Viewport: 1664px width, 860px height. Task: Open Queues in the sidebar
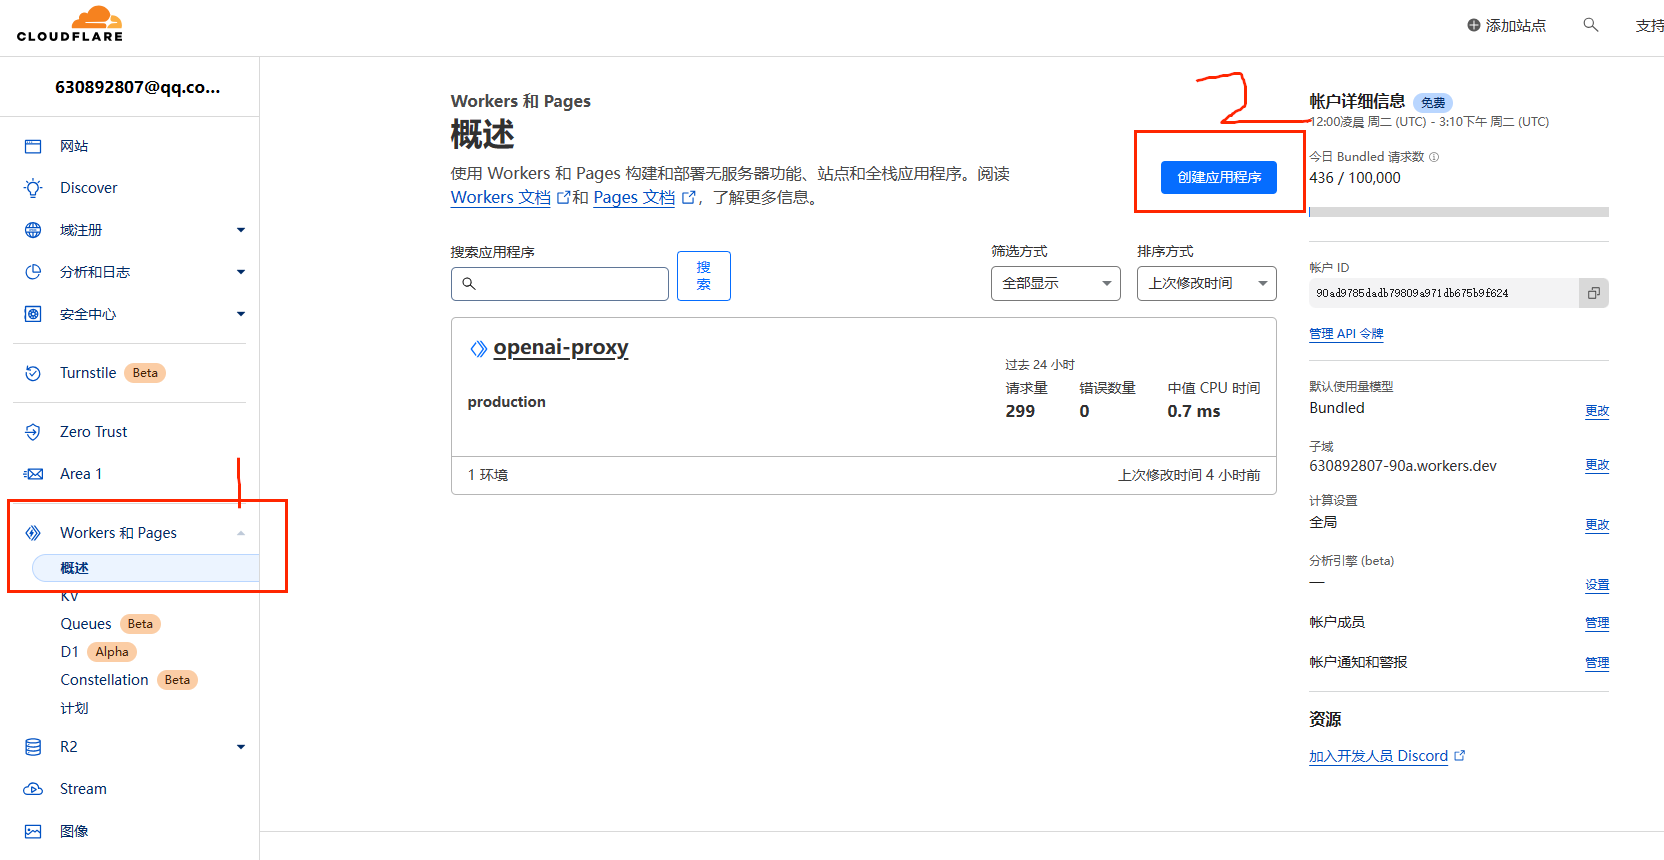pyautogui.click(x=86, y=624)
